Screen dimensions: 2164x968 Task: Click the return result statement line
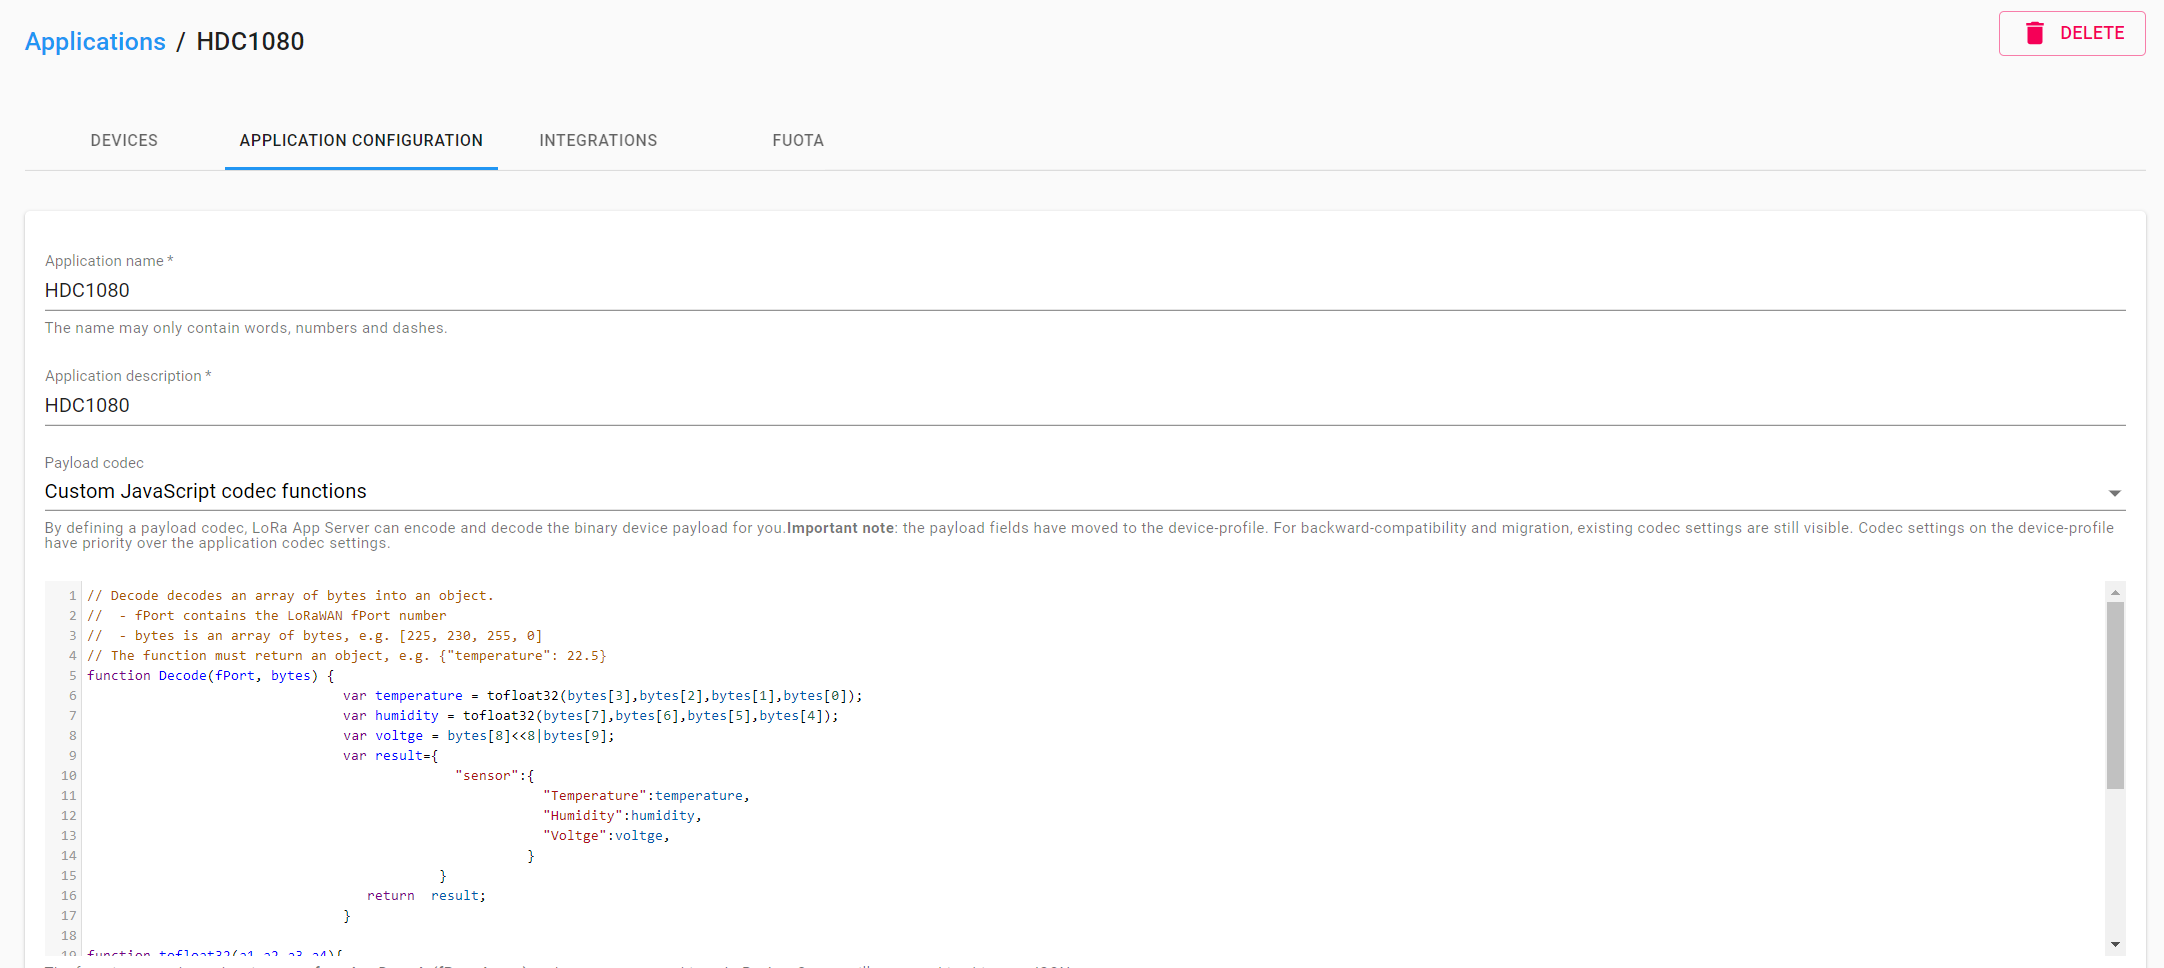tap(426, 896)
